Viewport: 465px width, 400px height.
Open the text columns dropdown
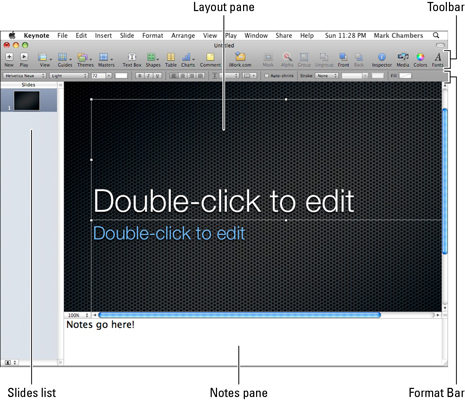point(249,76)
